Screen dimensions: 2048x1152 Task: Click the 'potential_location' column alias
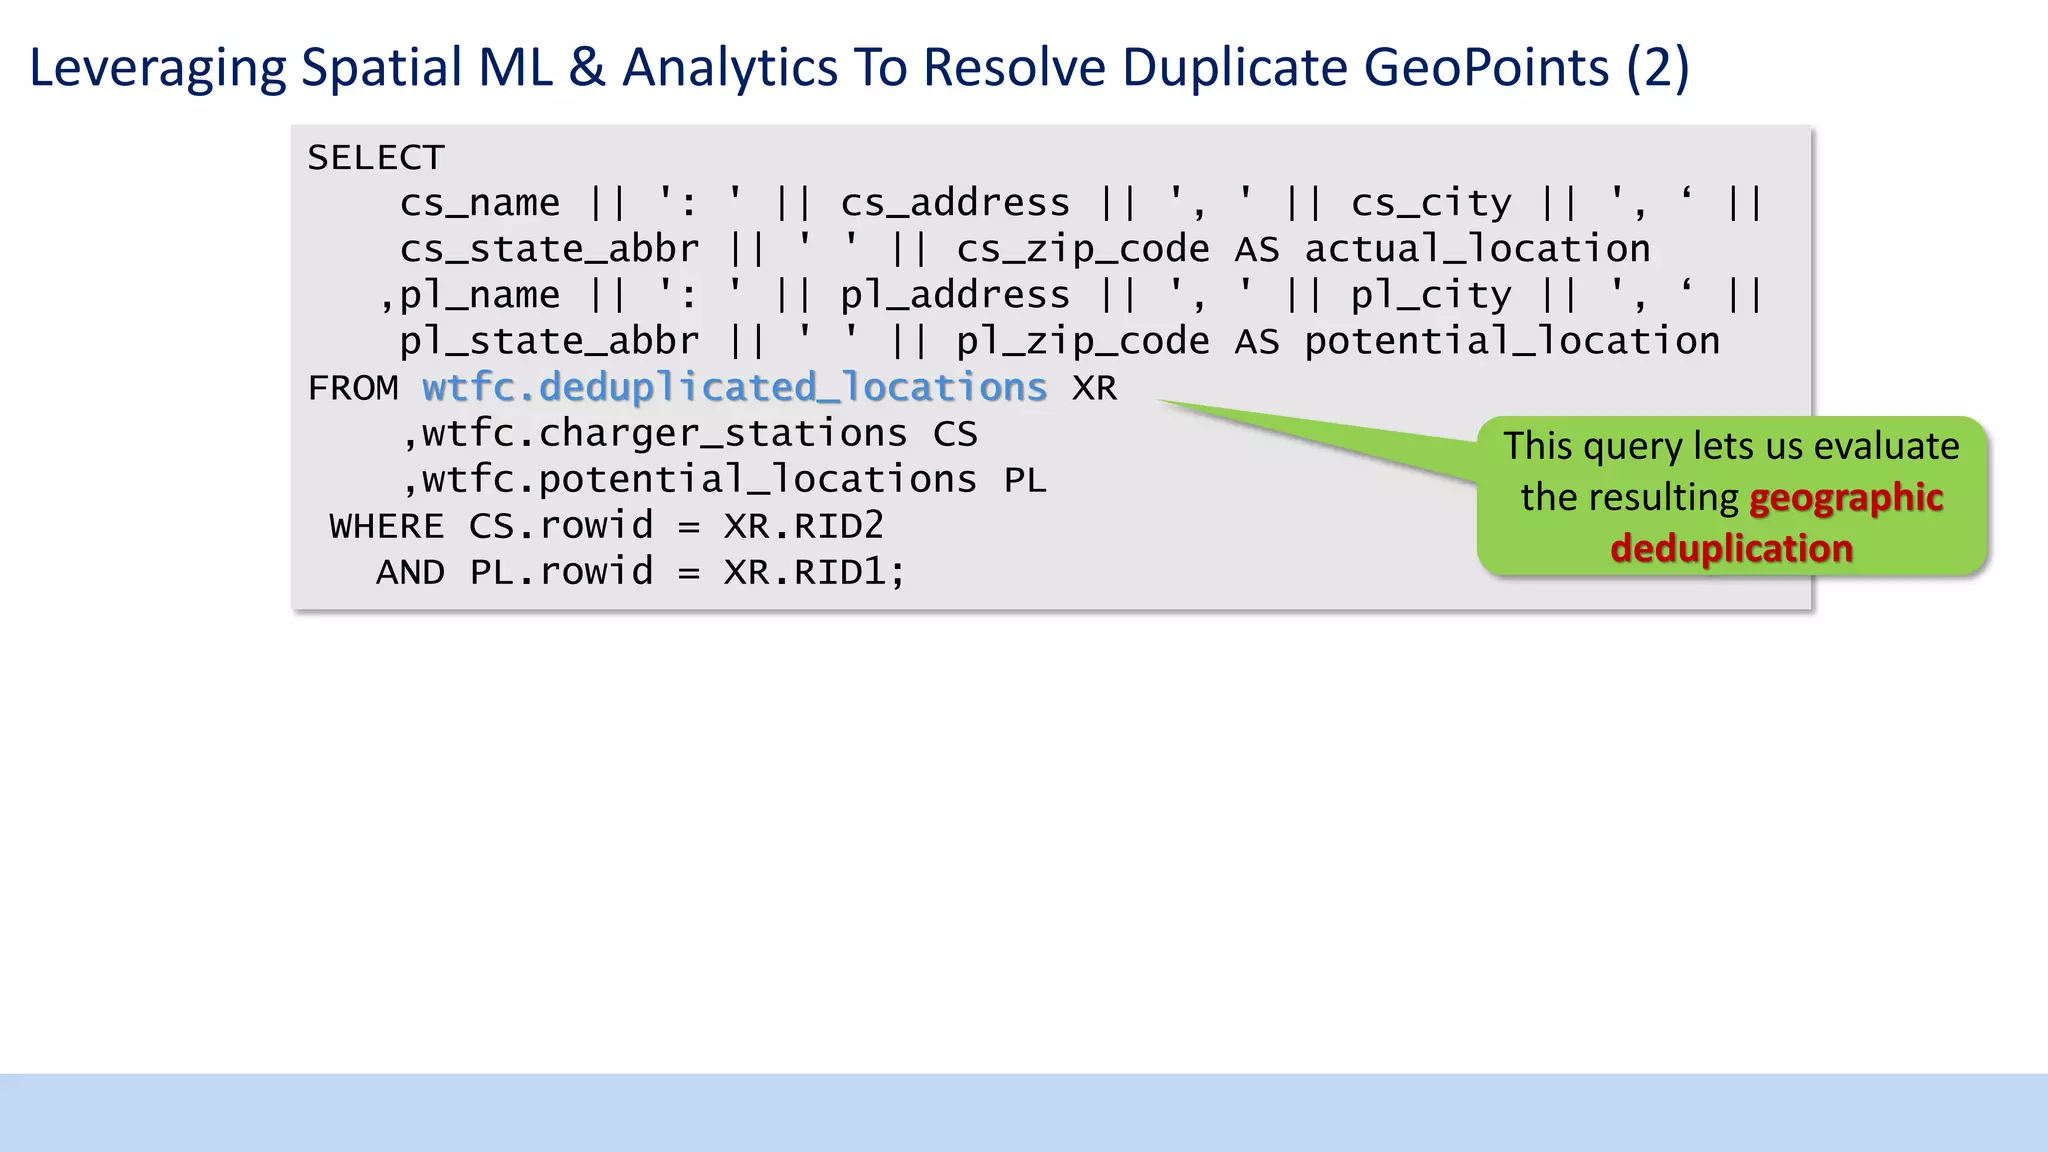pyautogui.click(x=1512, y=342)
